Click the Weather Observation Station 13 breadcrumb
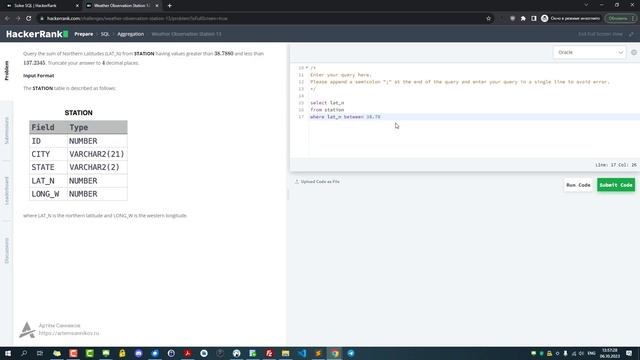 click(x=187, y=34)
